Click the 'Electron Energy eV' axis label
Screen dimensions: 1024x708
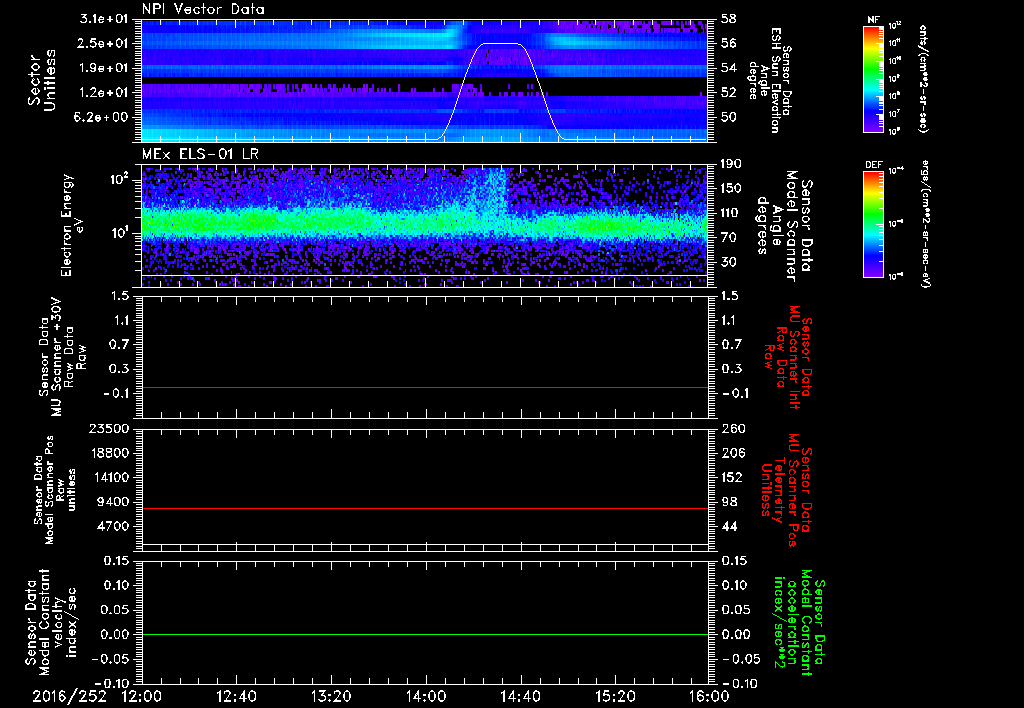point(73,225)
